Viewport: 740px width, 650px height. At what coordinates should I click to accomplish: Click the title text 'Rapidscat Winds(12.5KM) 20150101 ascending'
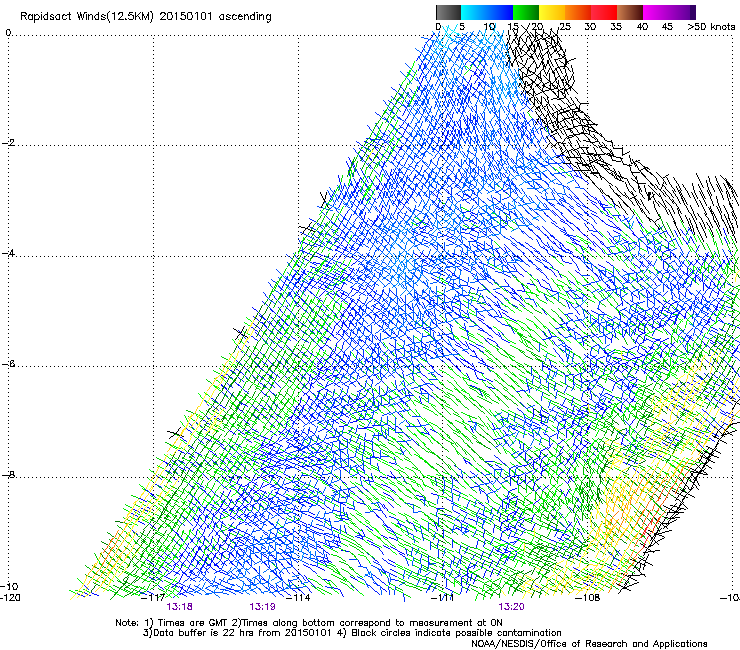coord(145,17)
